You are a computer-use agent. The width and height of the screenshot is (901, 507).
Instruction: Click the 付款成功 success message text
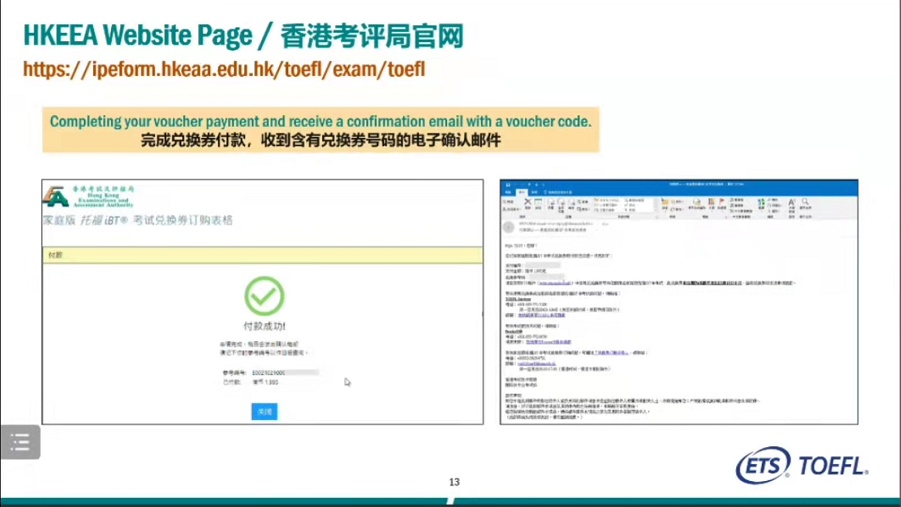[264, 326]
